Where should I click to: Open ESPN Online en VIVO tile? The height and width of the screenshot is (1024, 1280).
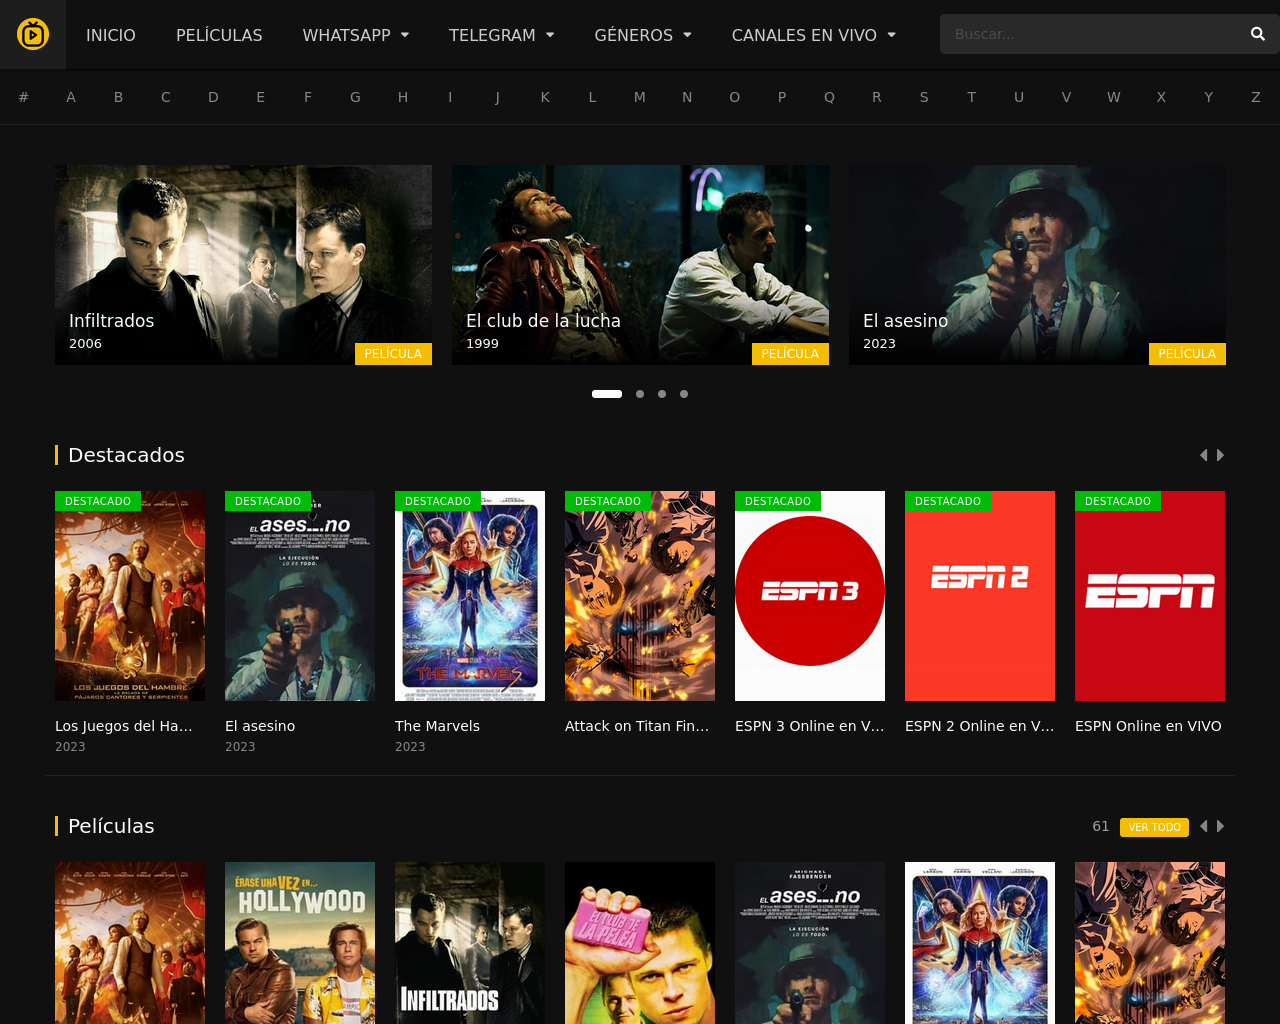point(1150,596)
